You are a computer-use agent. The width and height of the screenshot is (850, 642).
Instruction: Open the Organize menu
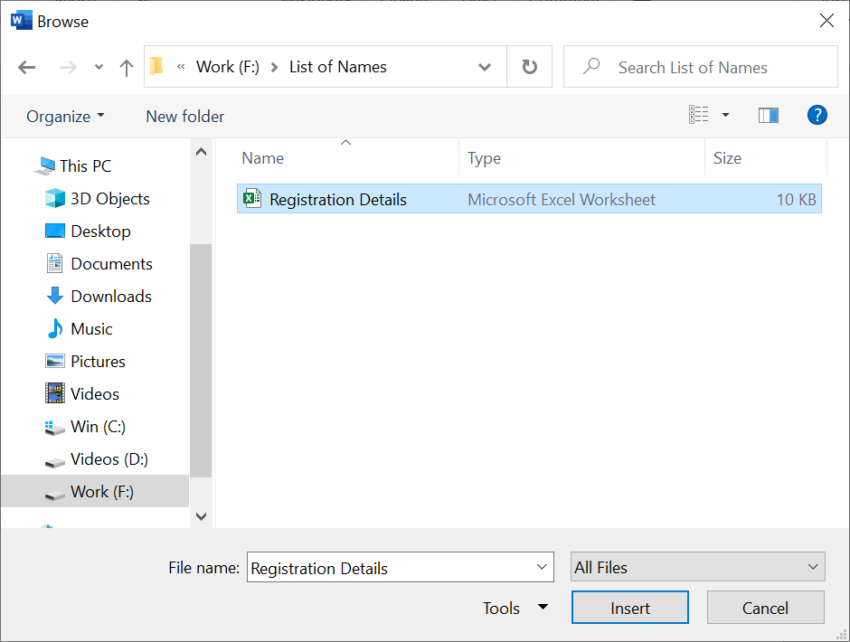(65, 116)
